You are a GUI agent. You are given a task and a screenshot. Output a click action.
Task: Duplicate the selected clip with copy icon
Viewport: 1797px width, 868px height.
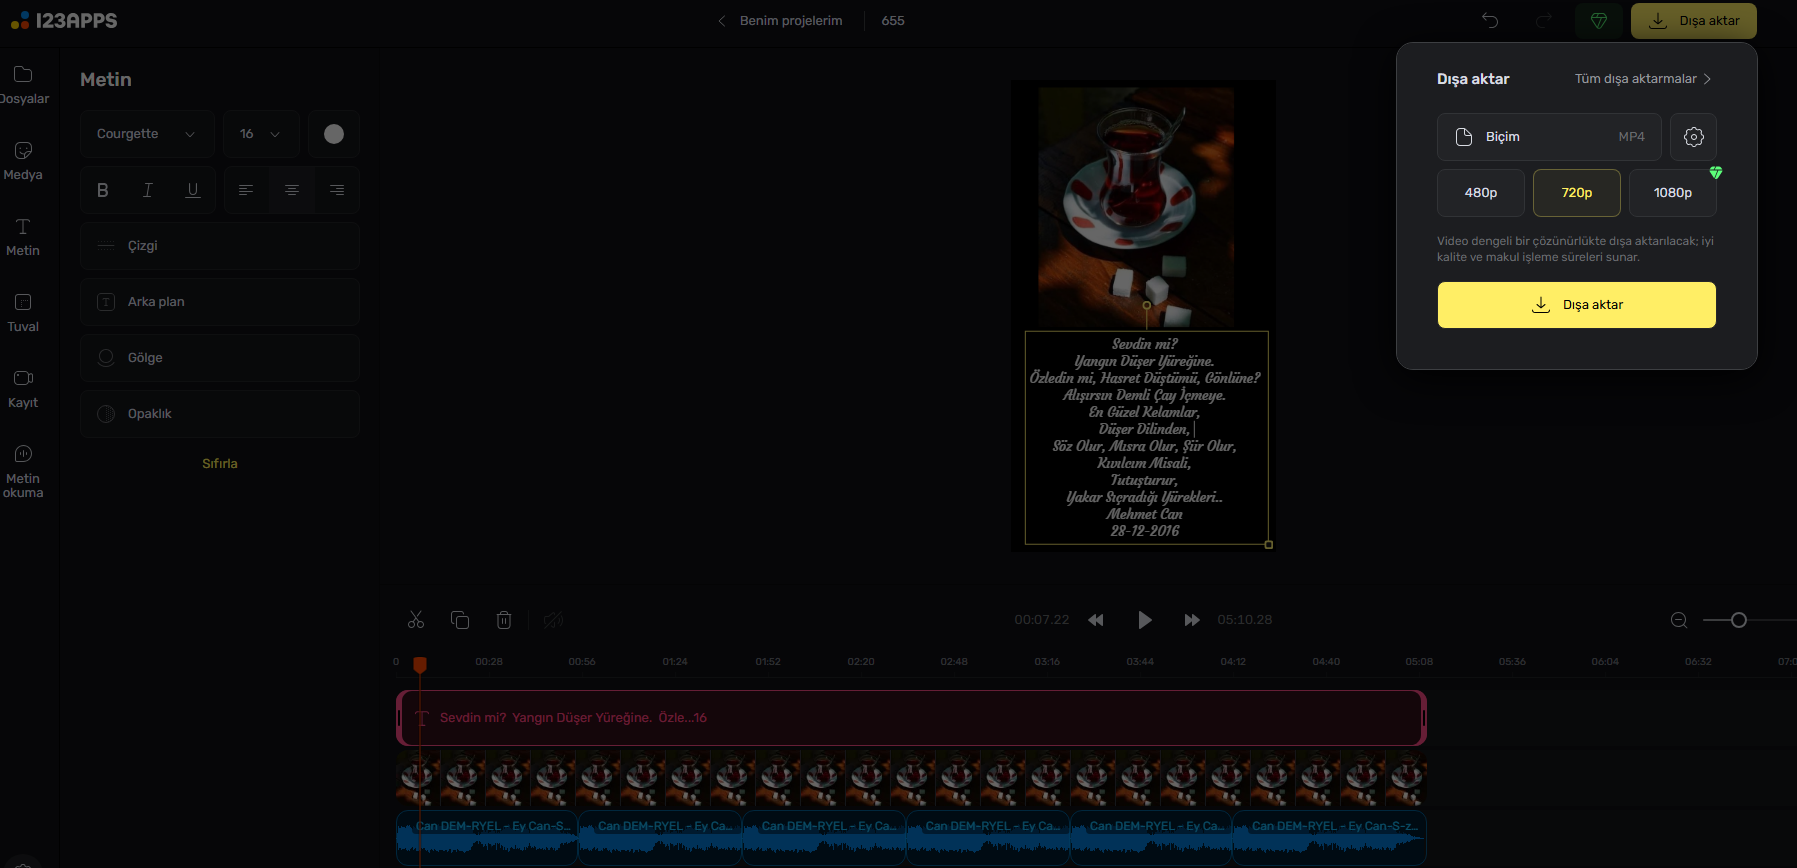coord(460,620)
